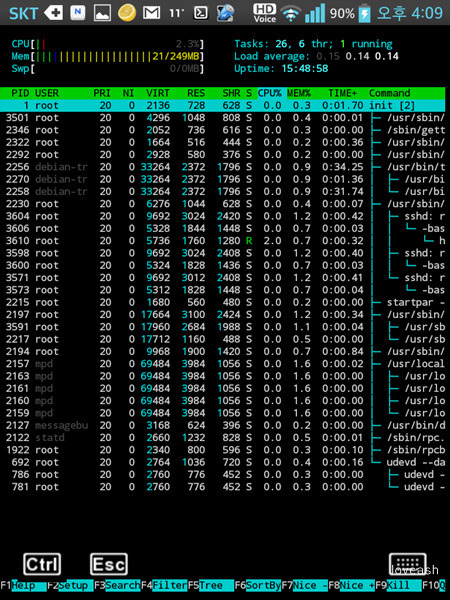Screen dimensions: 450x600
Task: Select F4 Filter function
Action: pyautogui.click(x=164, y=585)
